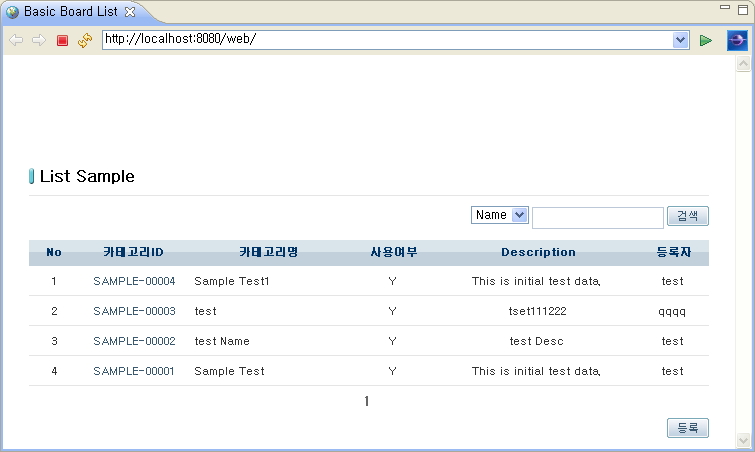Screen dimensions: 755x452
Task: Click the green Go arrow icon
Action: 705,40
